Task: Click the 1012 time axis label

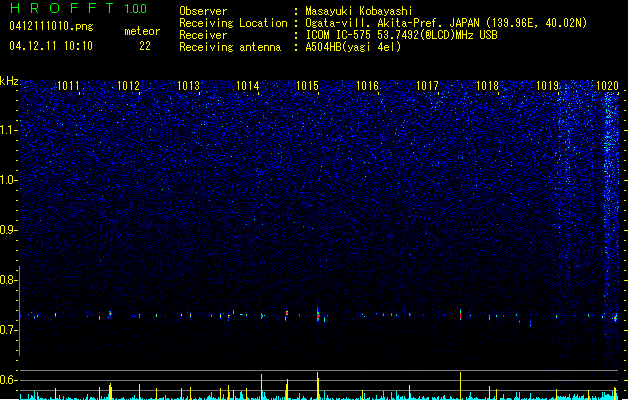Action: (128, 86)
